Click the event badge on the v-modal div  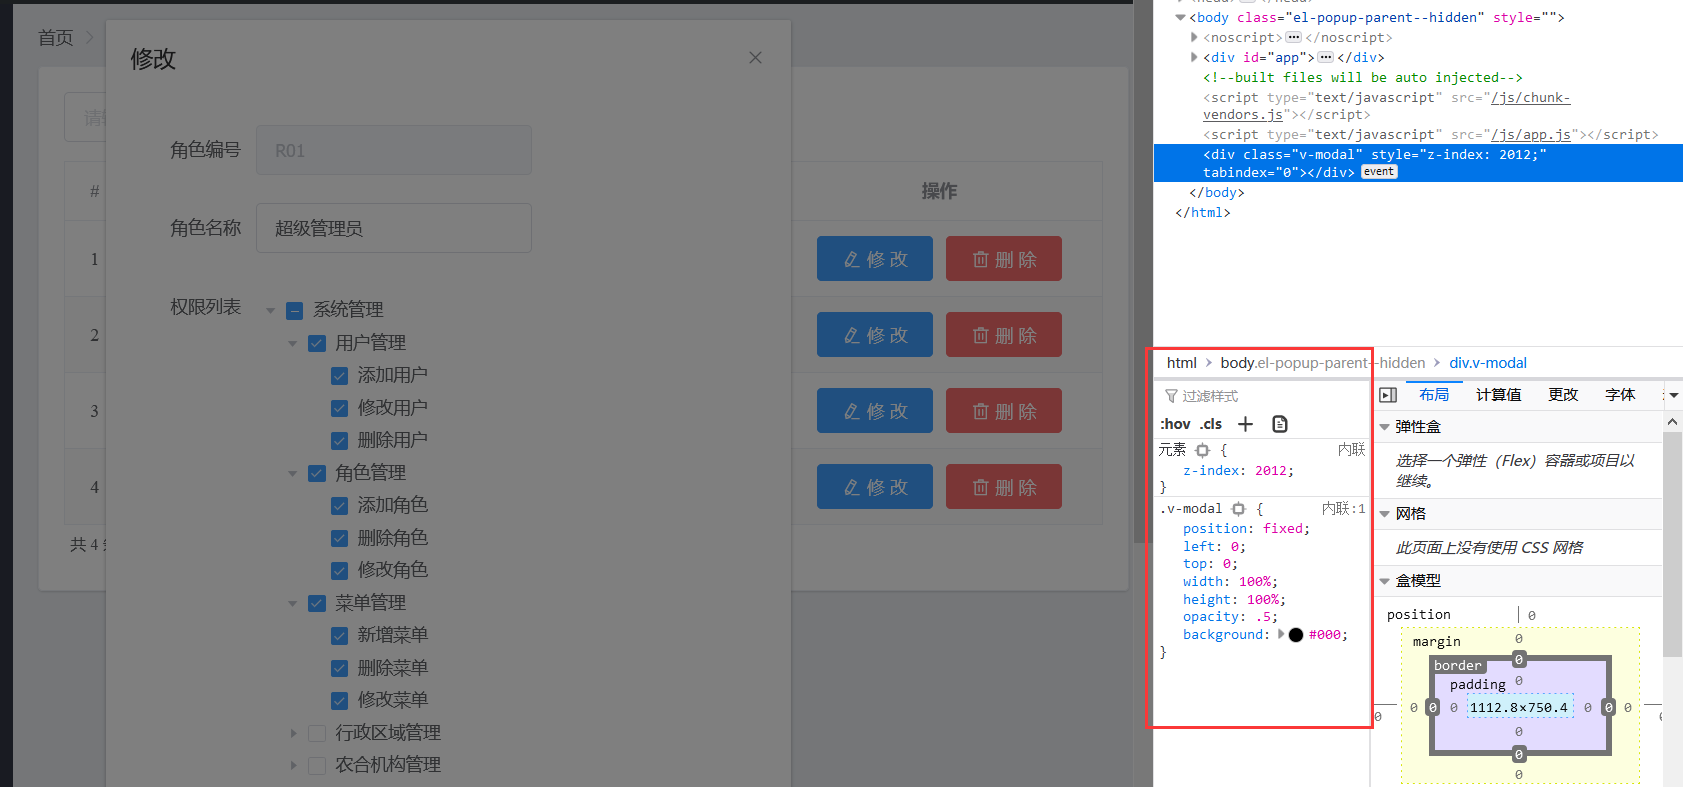tap(1379, 172)
